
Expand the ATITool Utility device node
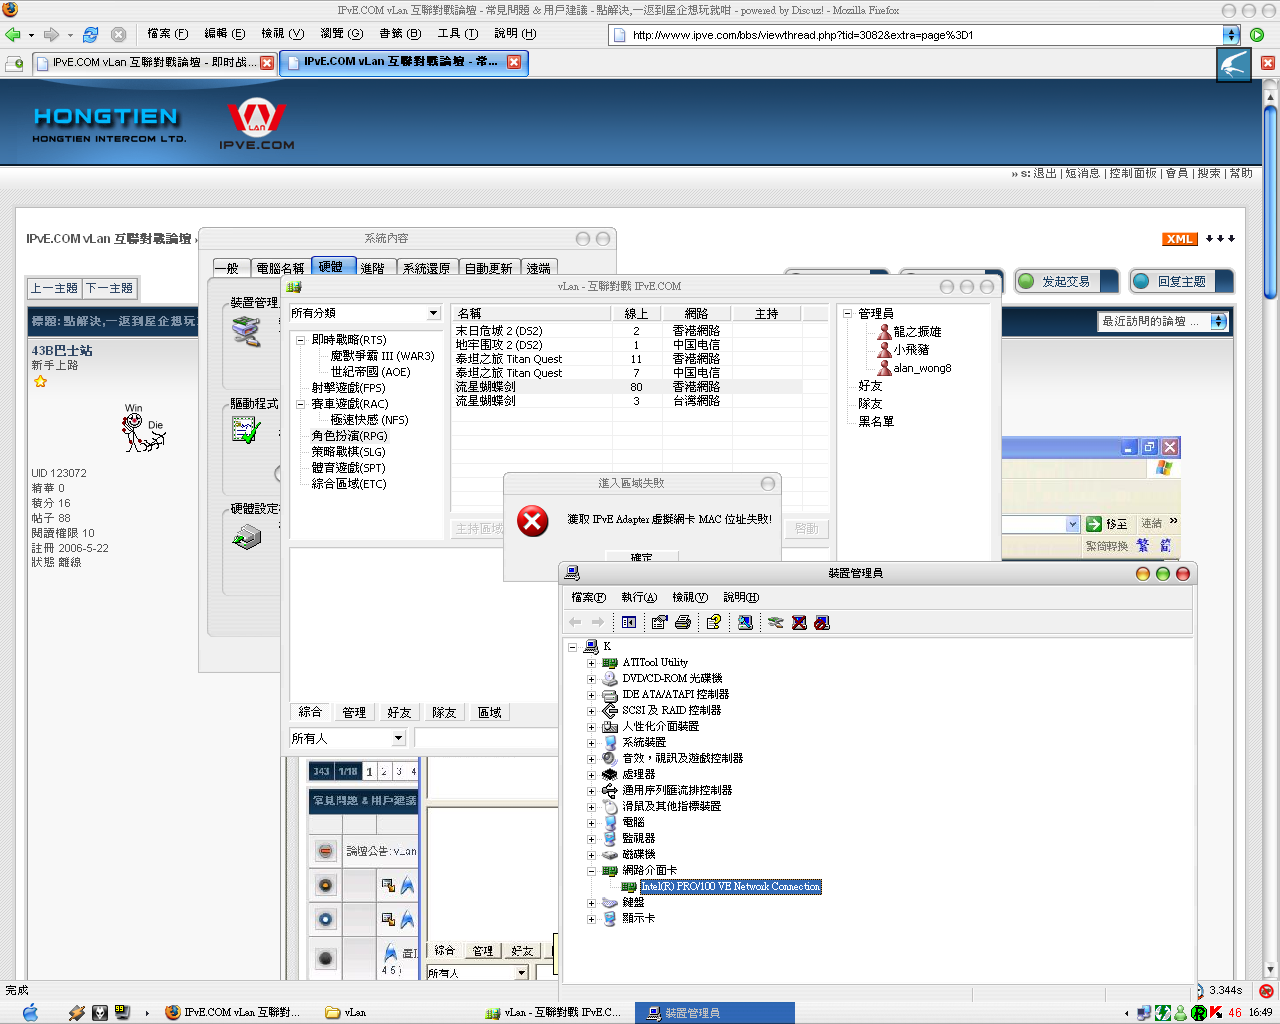click(x=591, y=663)
